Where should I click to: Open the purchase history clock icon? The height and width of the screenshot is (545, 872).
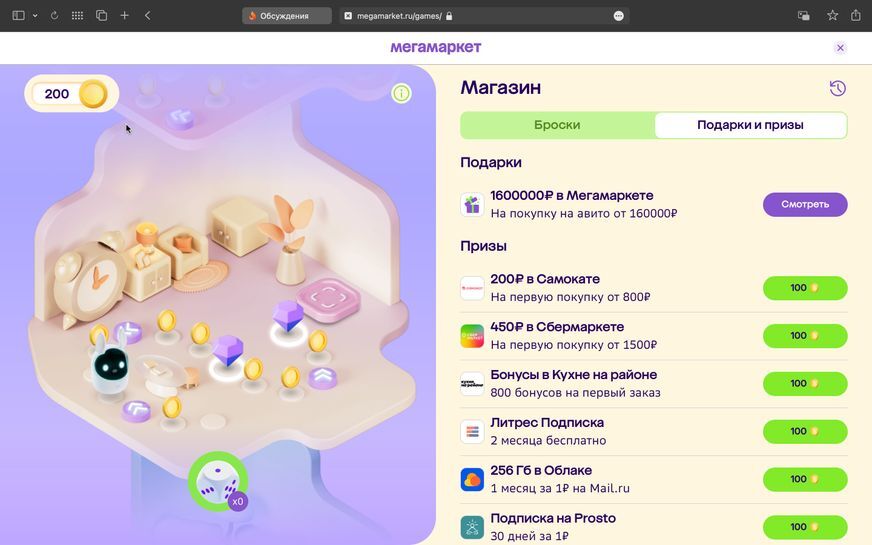tap(838, 88)
